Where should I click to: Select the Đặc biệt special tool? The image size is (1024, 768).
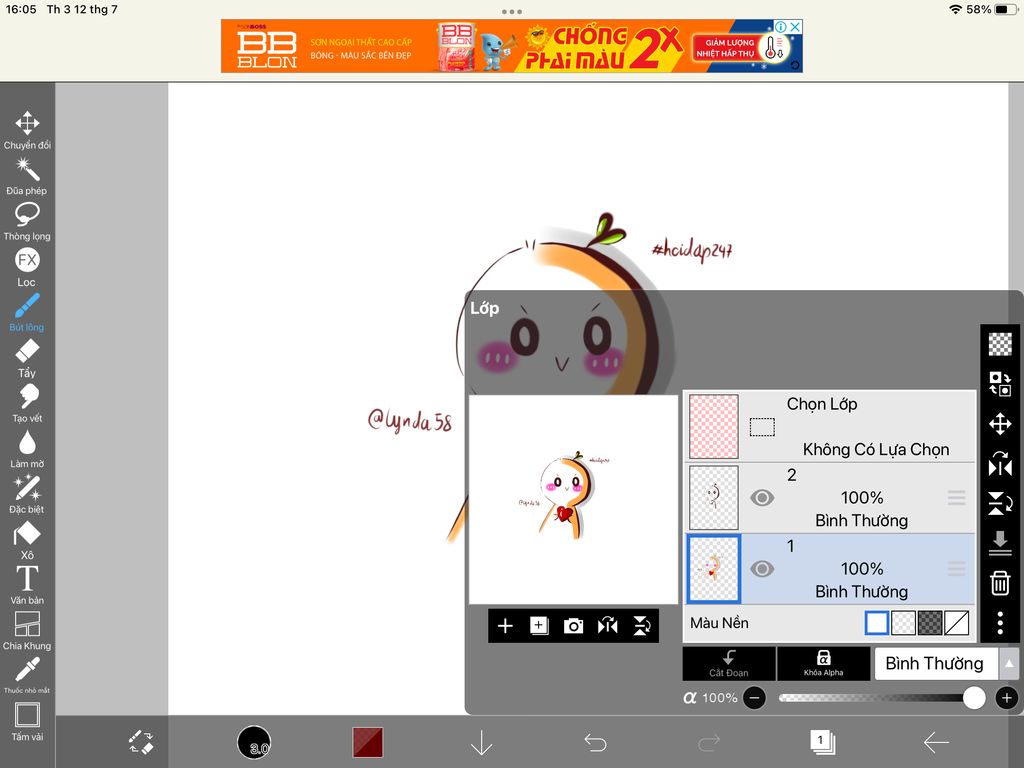click(27, 495)
